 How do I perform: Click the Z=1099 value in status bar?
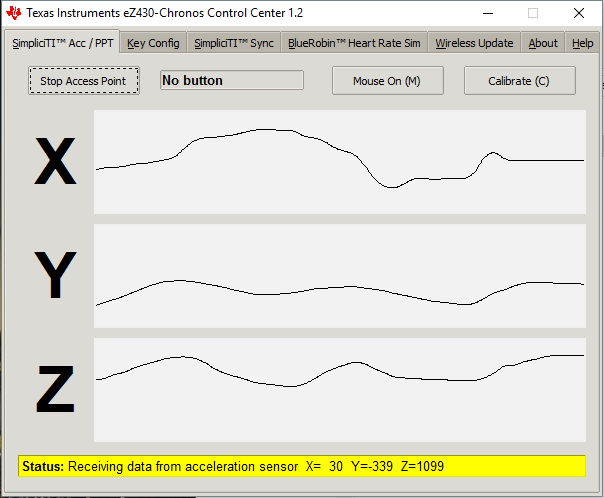coord(422,466)
